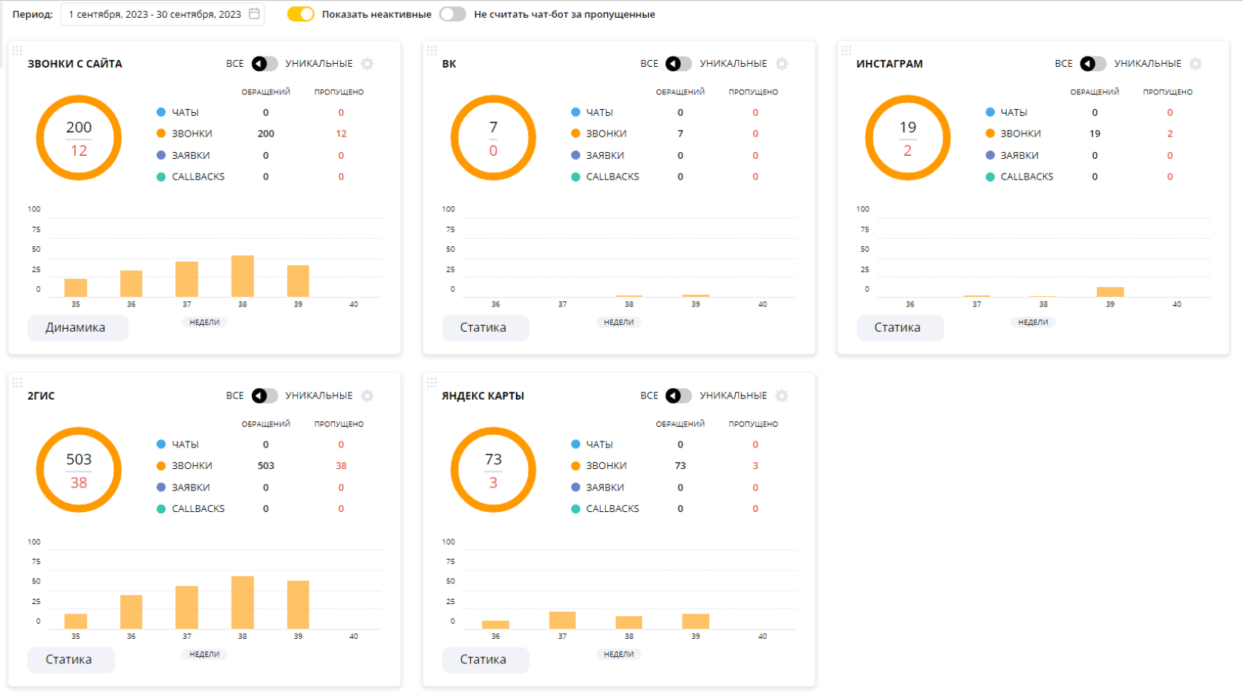The image size is (1243, 699).
Task: Open the period date range picker
Action: pos(162,14)
